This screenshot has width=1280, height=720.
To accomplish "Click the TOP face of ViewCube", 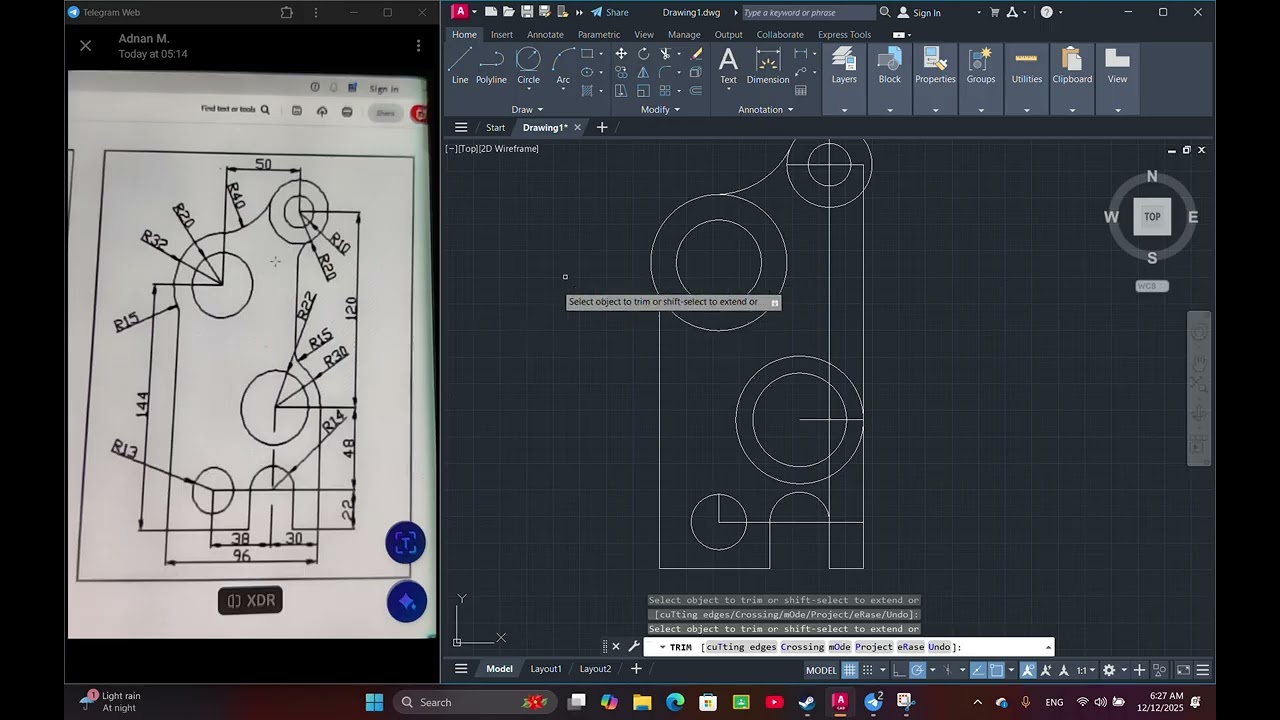I will [1152, 217].
